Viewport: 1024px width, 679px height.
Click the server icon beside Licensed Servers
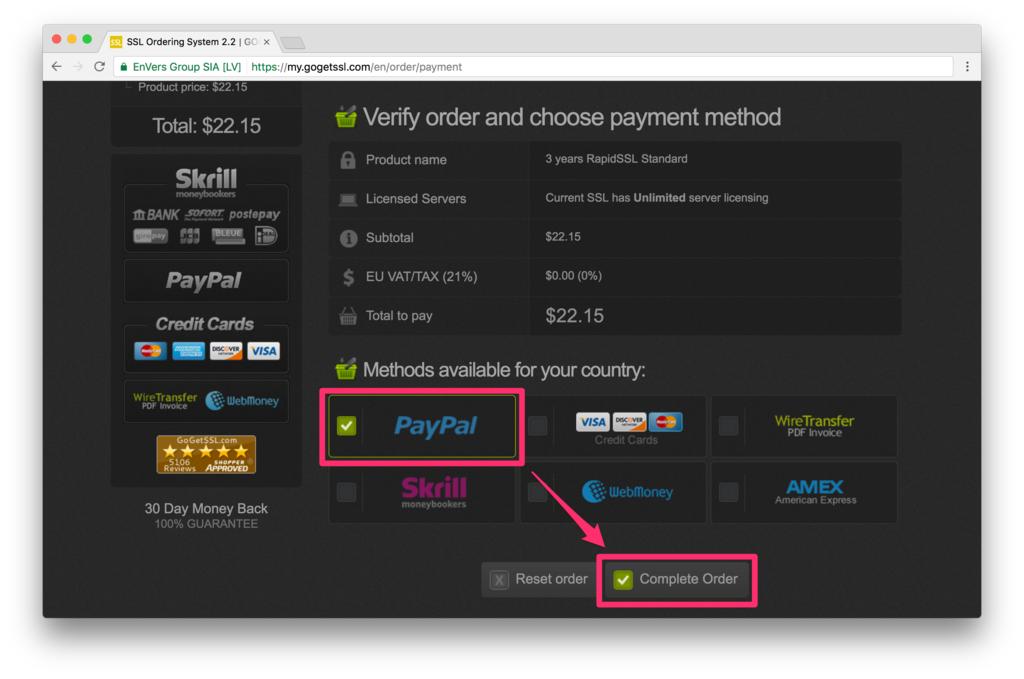point(348,199)
